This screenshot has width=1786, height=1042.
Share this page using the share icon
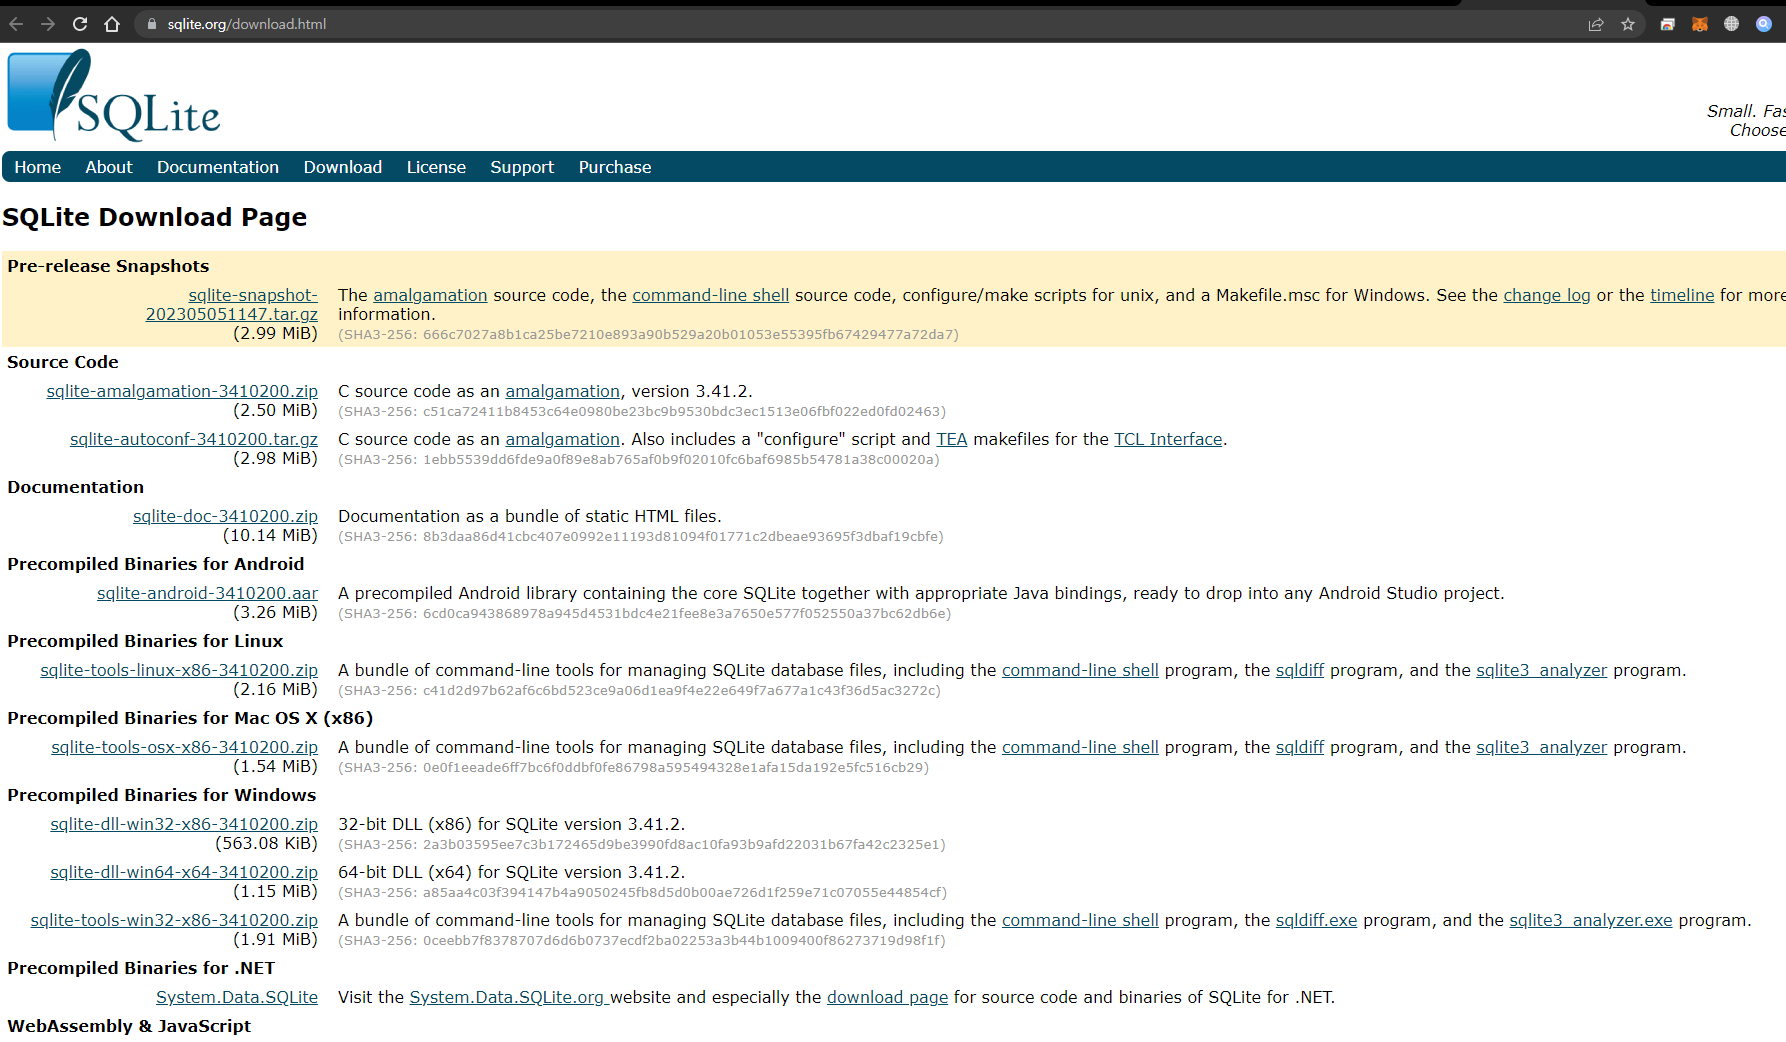tap(1596, 24)
